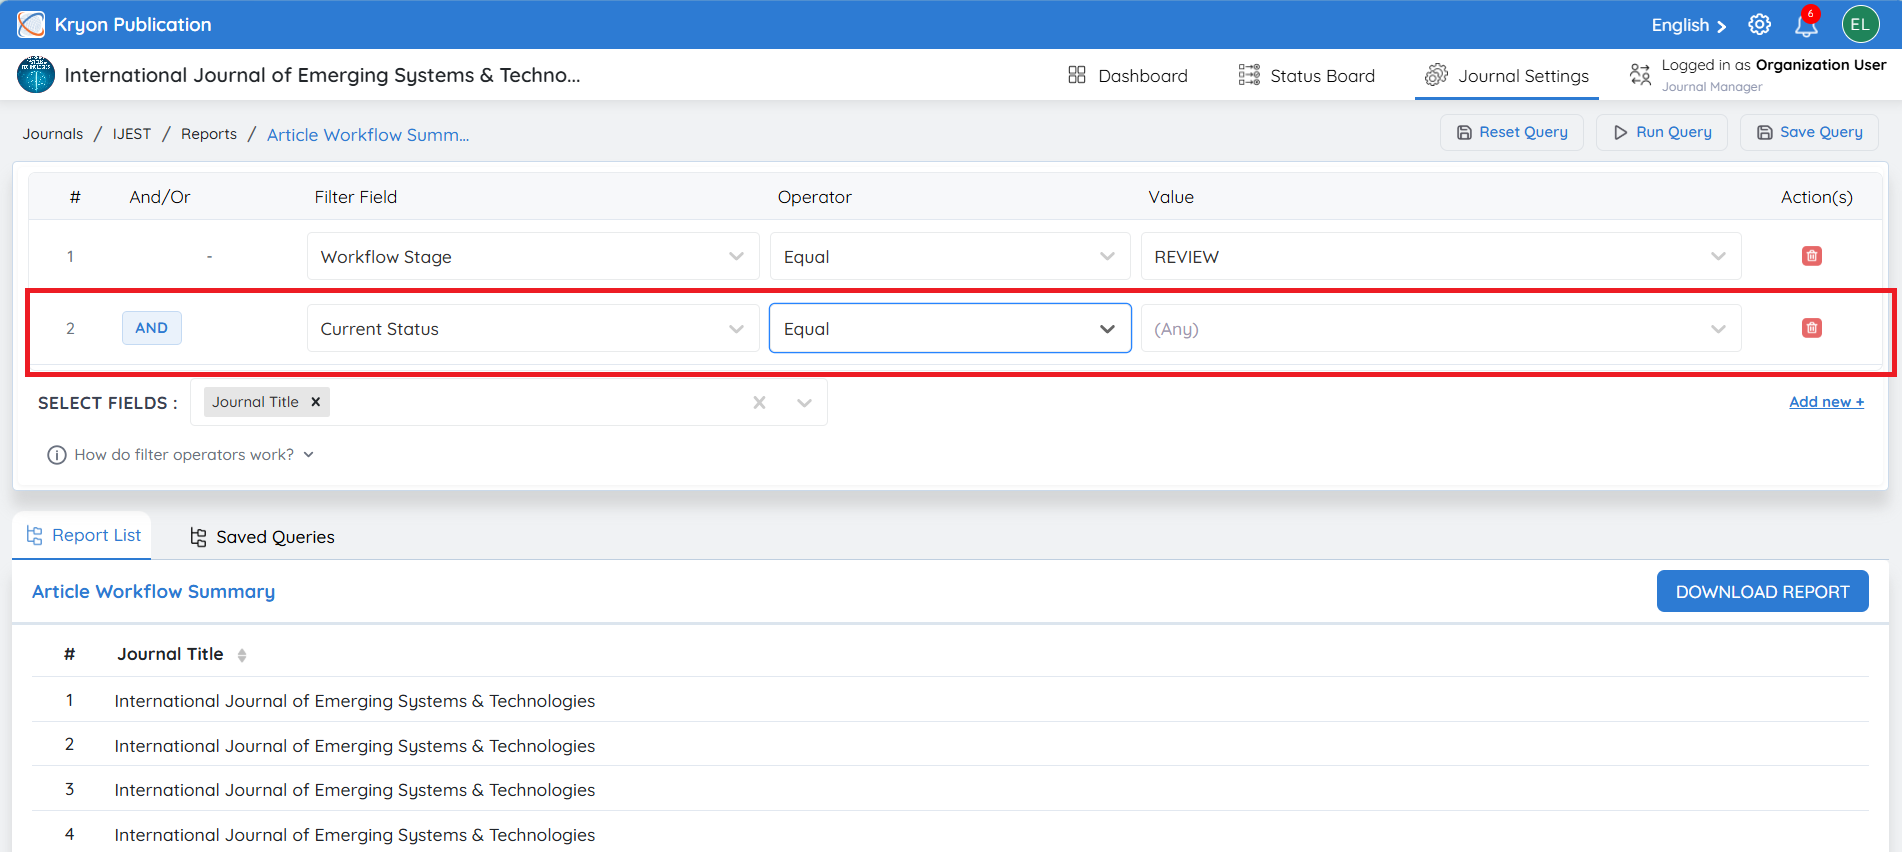Click the Journal Manager role text
Viewport: 1902px width, 852px height.
1712,87
